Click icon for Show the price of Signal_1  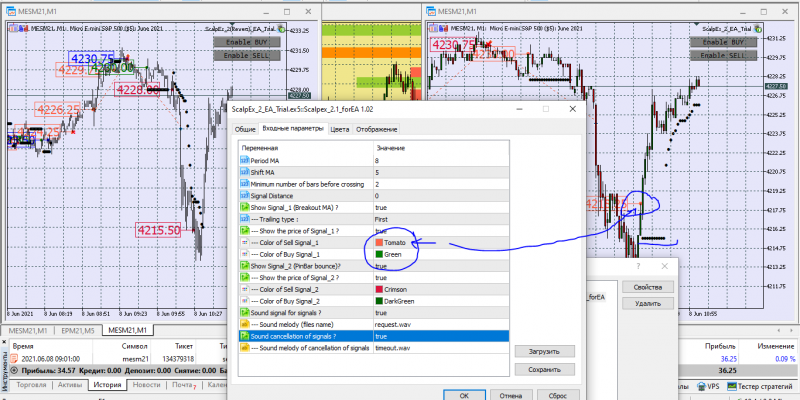tap(244, 231)
